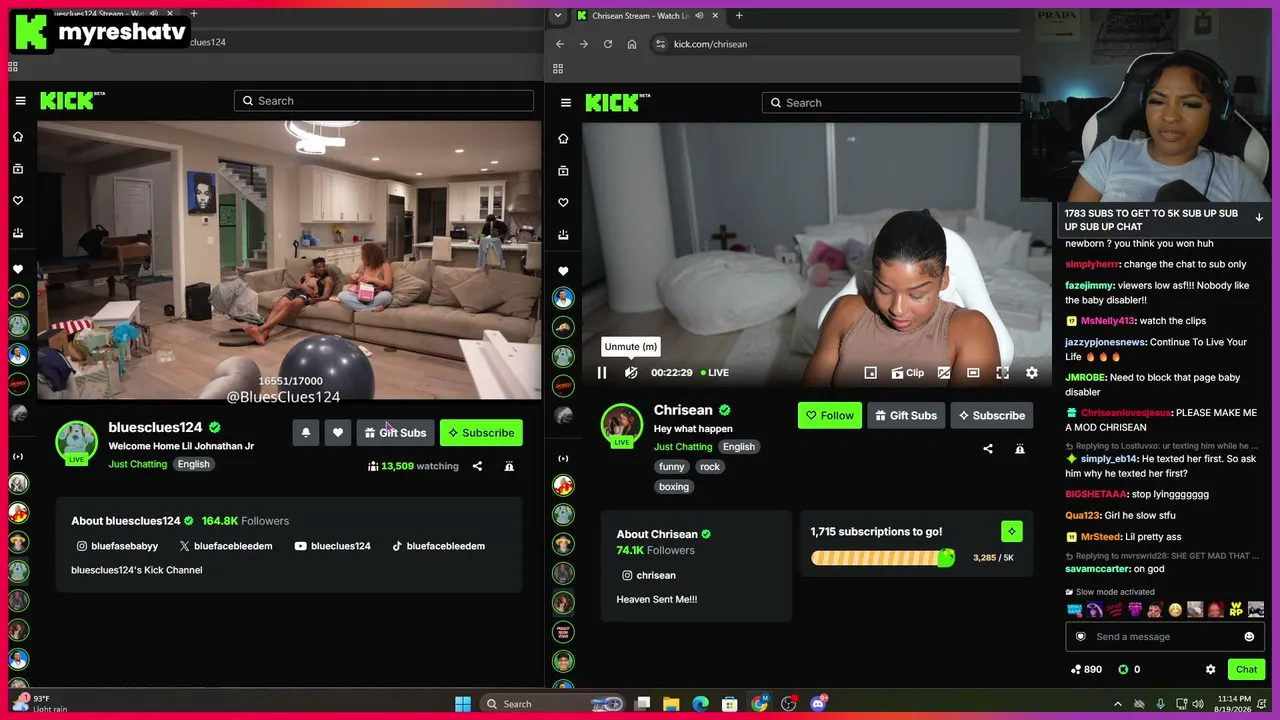Toggle notification bell for bluesclues124
Image resolution: width=1280 pixels, height=720 pixels.
306,433
